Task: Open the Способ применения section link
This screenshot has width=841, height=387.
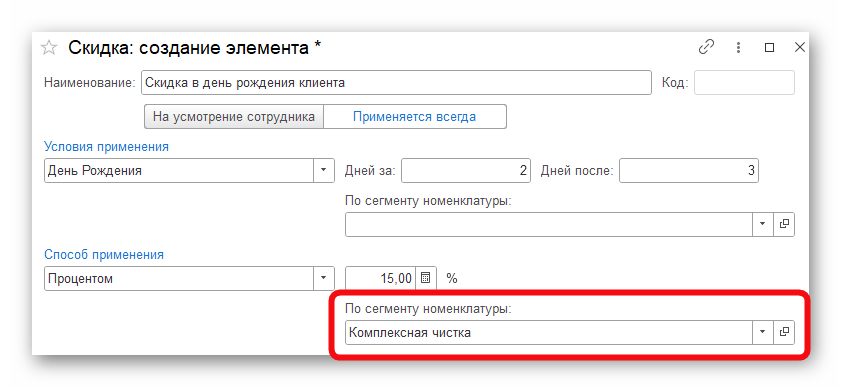Action: pos(104,254)
